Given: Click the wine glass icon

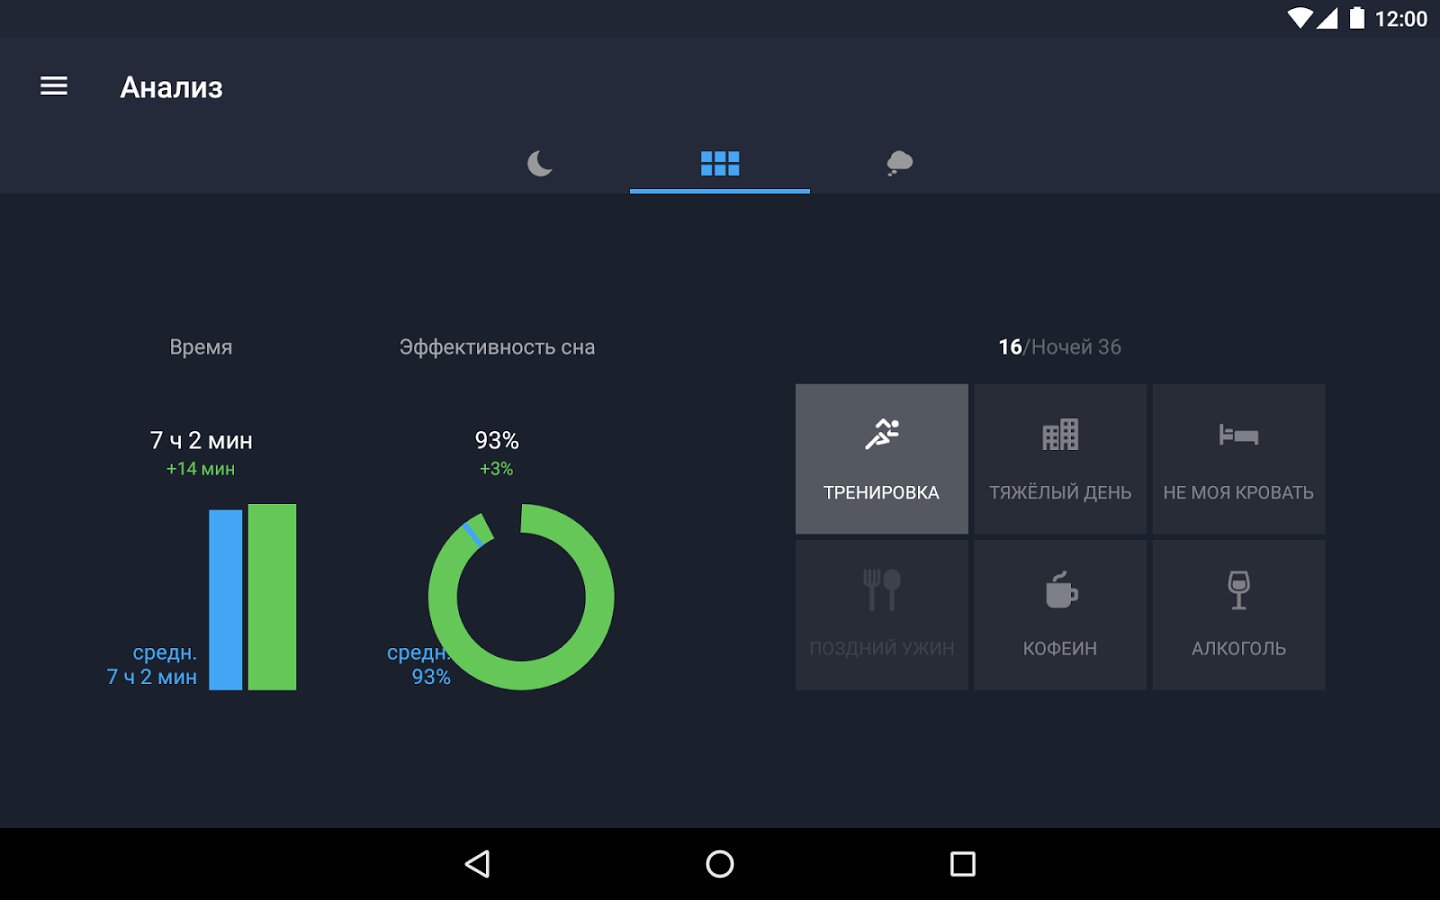Looking at the screenshot, I should tap(1238, 589).
